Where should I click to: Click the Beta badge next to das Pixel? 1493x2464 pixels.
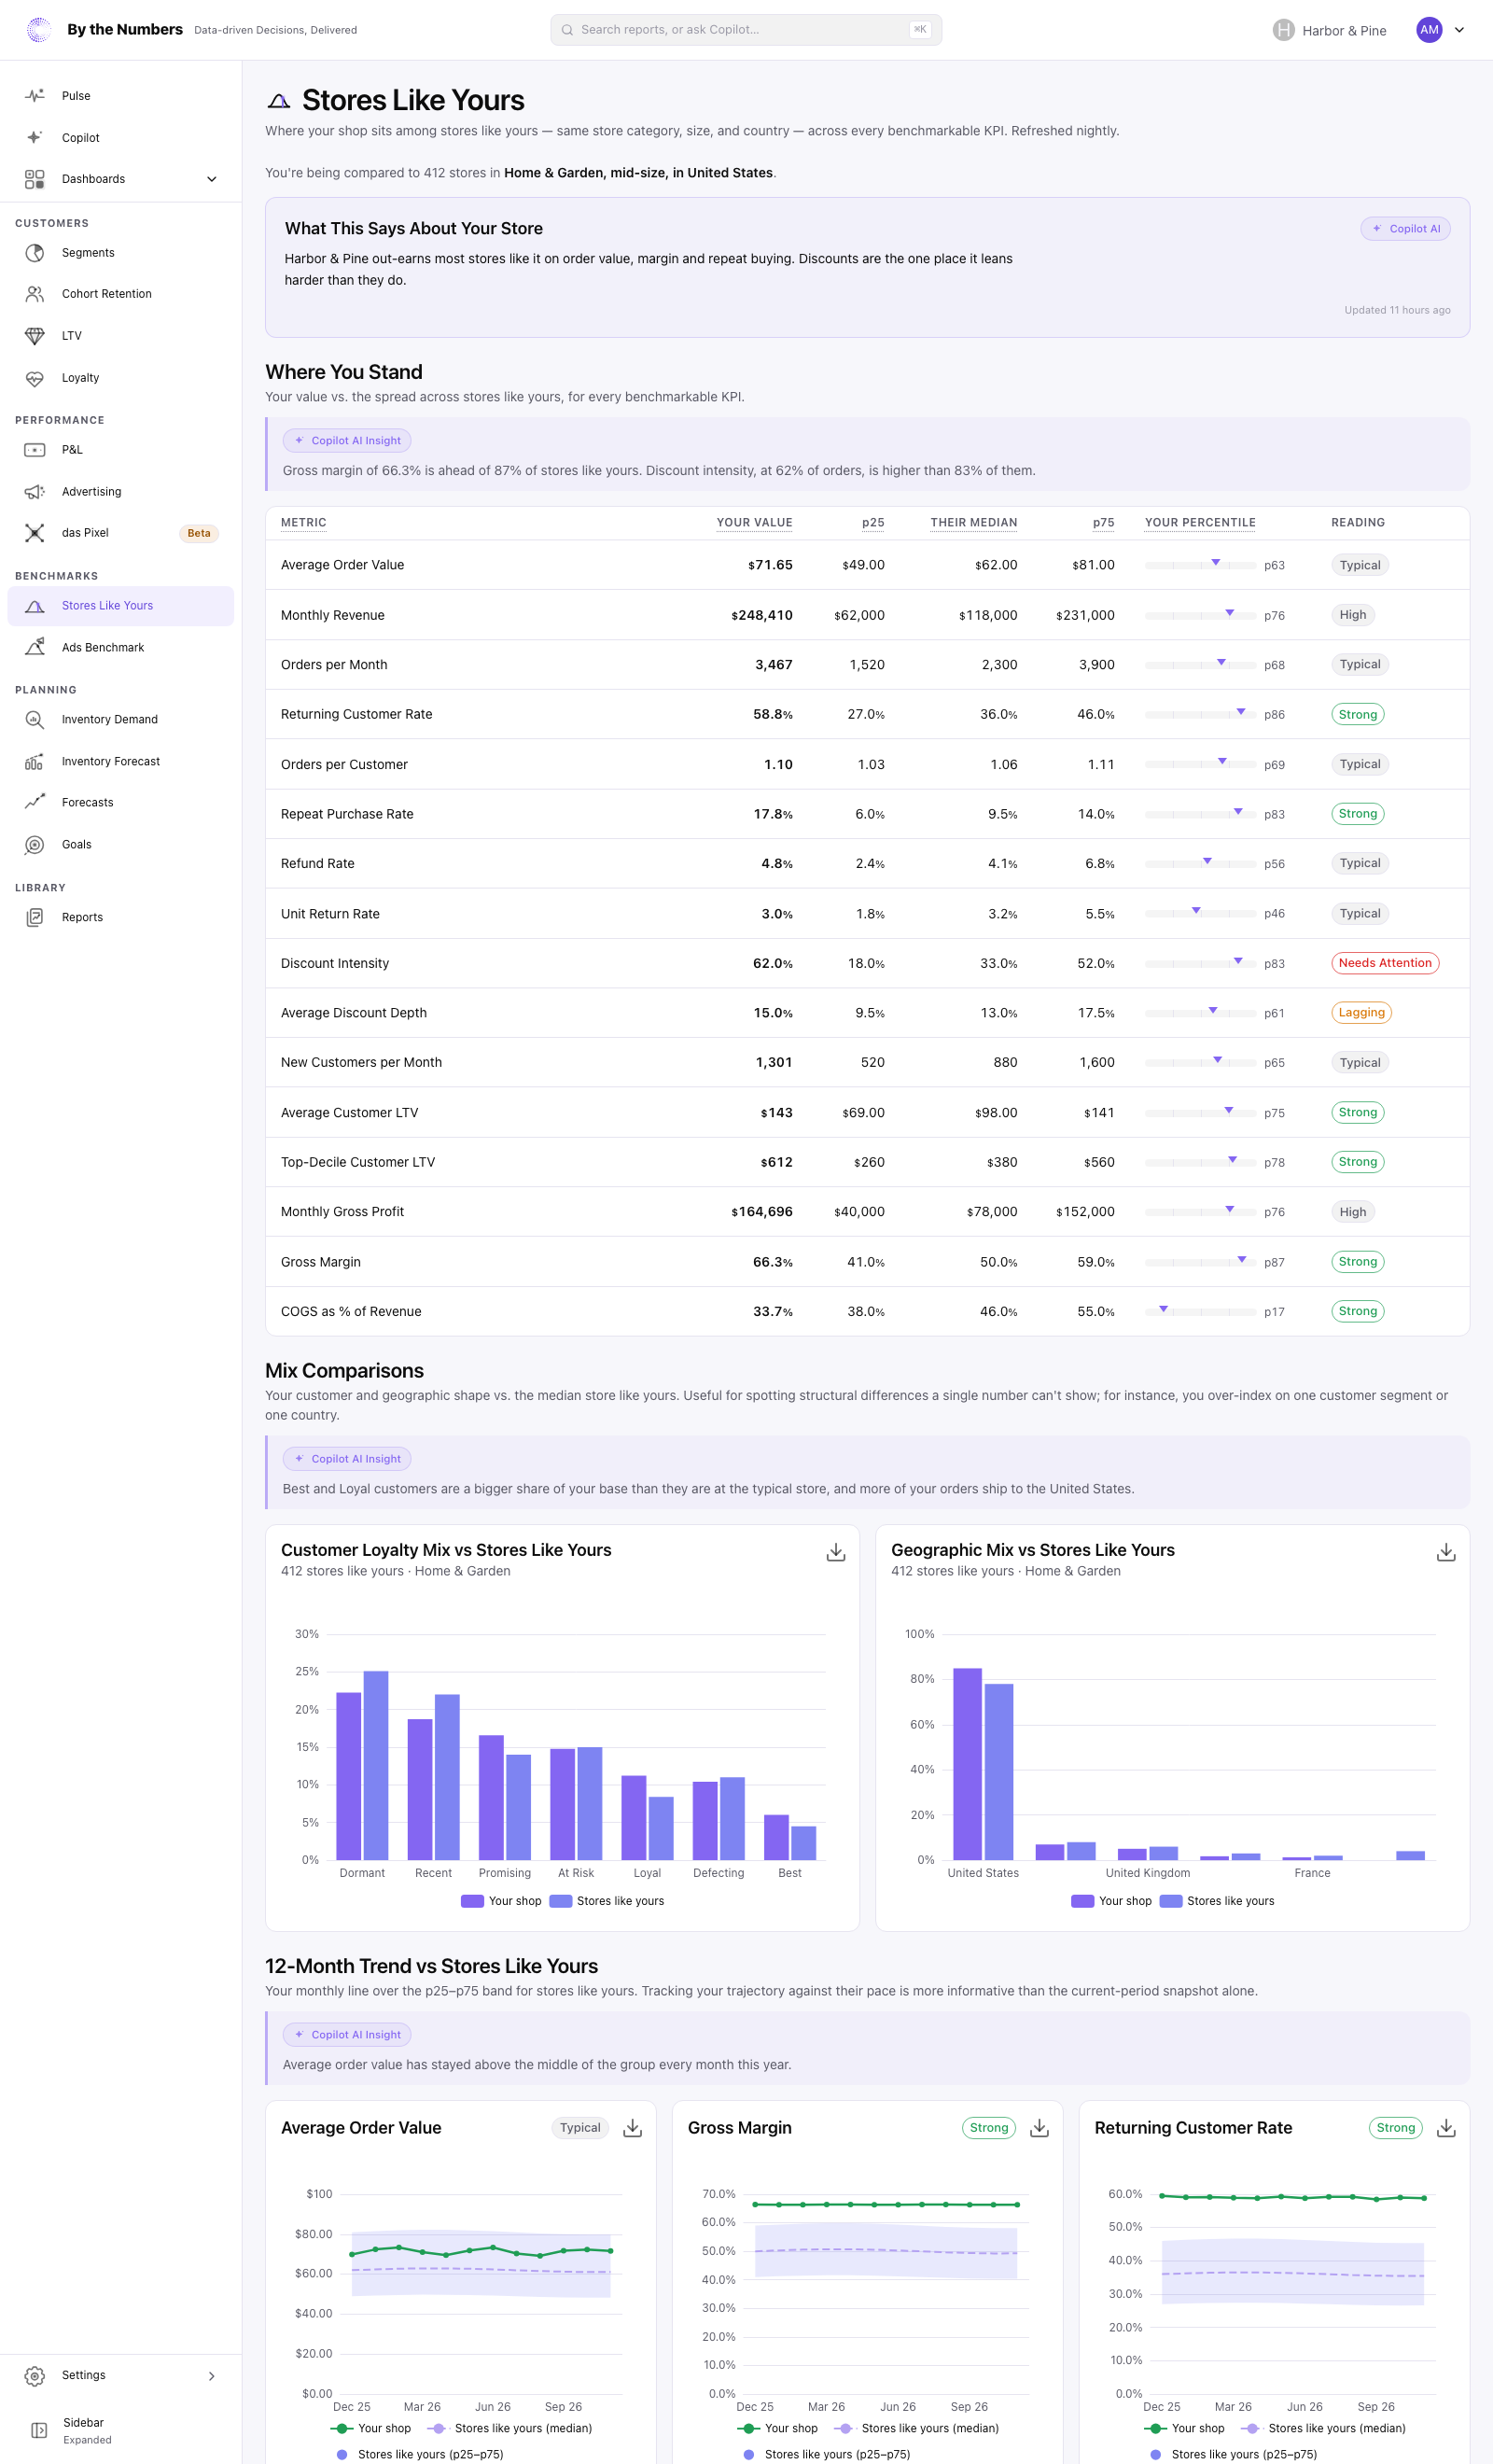point(199,533)
